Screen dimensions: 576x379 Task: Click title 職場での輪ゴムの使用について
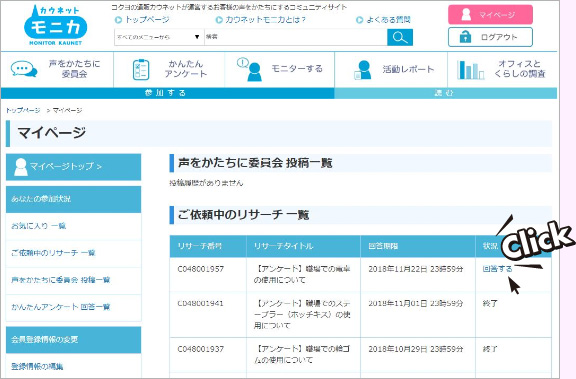pos(302,355)
